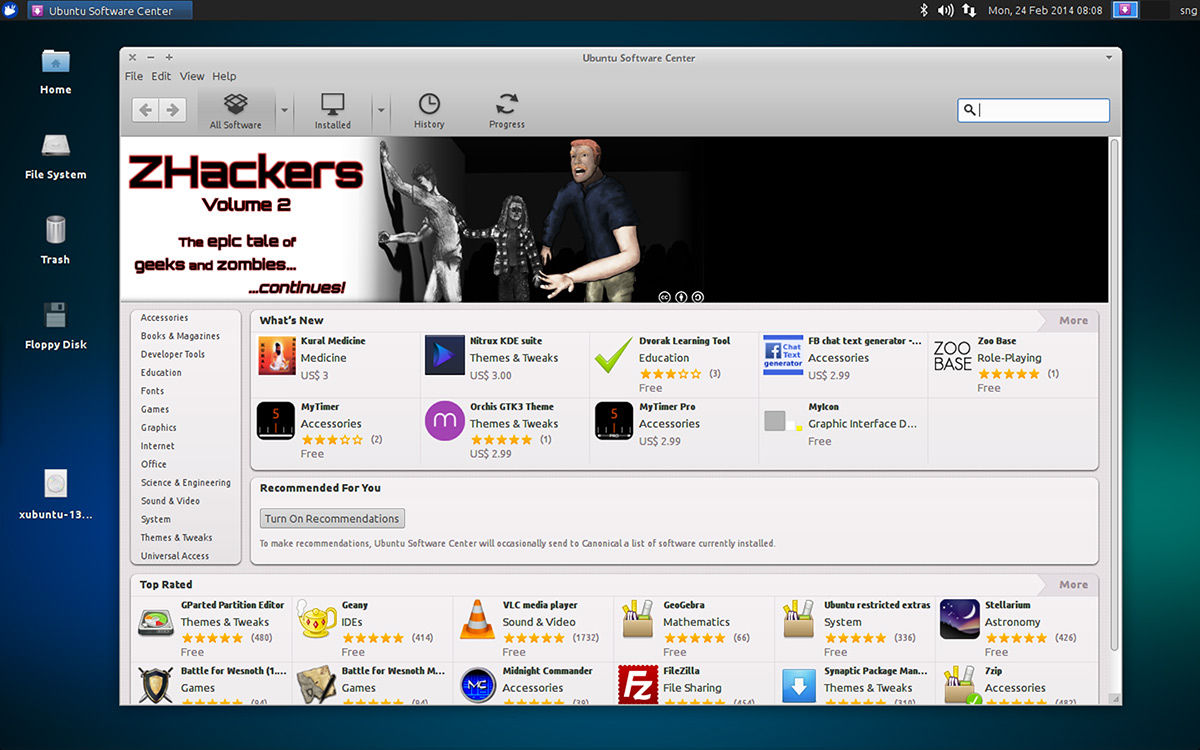
Task: Go back with the left arrow button
Action: (146, 110)
